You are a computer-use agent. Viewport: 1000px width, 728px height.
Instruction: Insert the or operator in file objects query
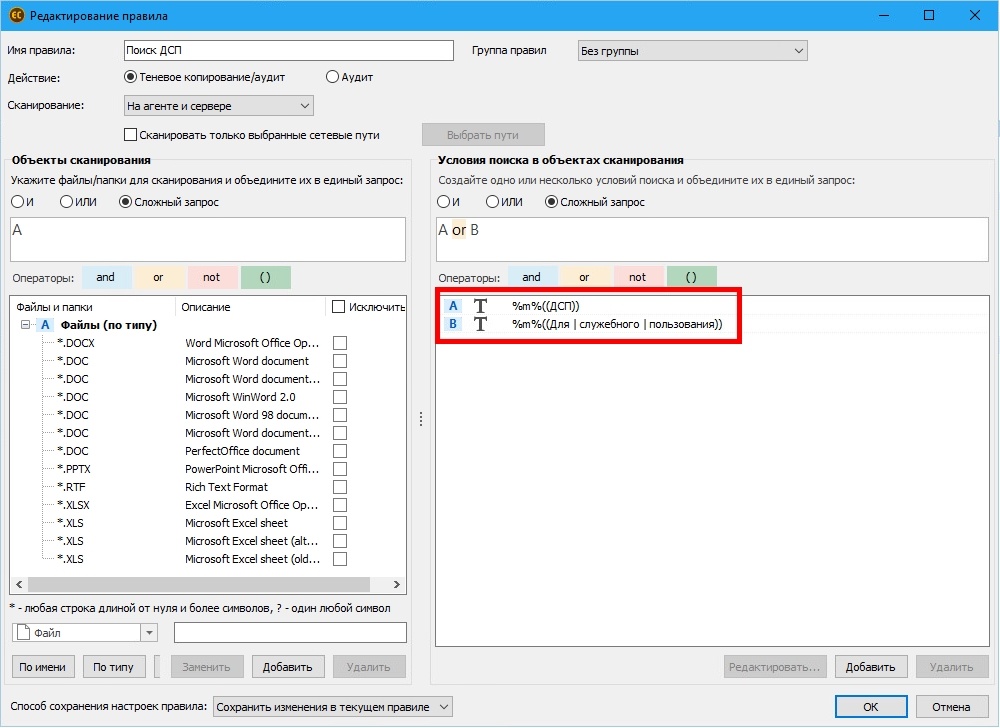click(159, 277)
